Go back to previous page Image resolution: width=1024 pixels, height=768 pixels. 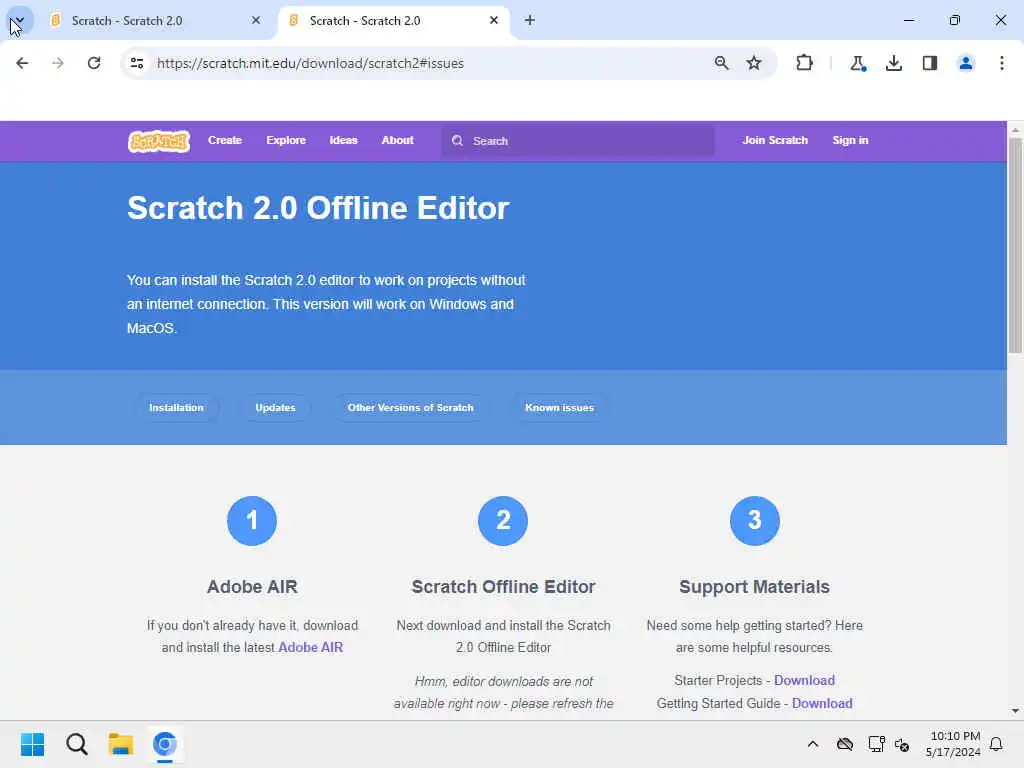point(22,63)
